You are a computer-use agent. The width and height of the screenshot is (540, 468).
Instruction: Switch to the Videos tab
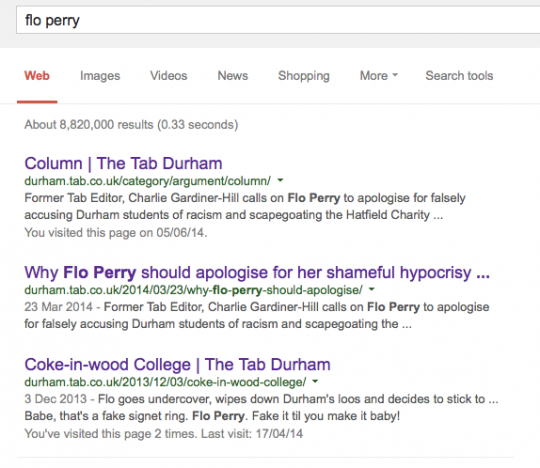coord(168,76)
